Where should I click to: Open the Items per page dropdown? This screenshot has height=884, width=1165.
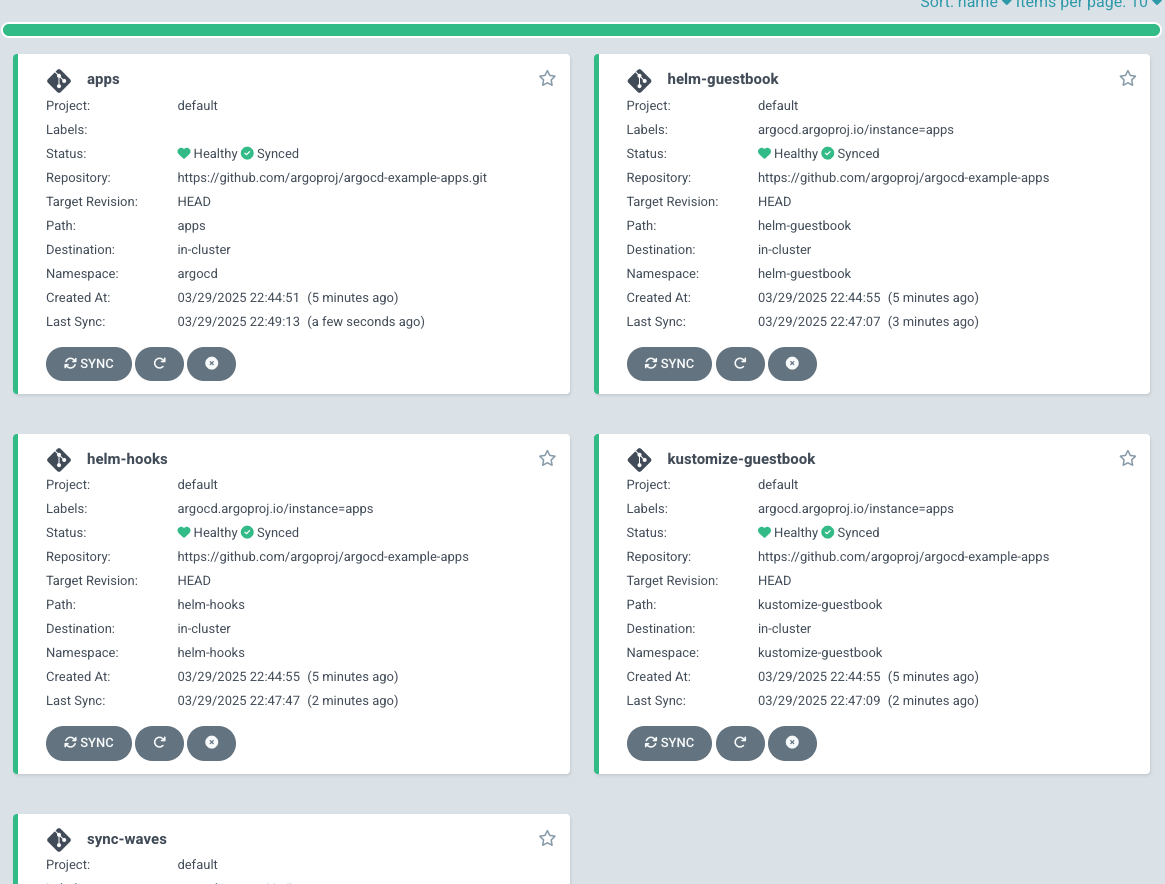click(x=1088, y=4)
